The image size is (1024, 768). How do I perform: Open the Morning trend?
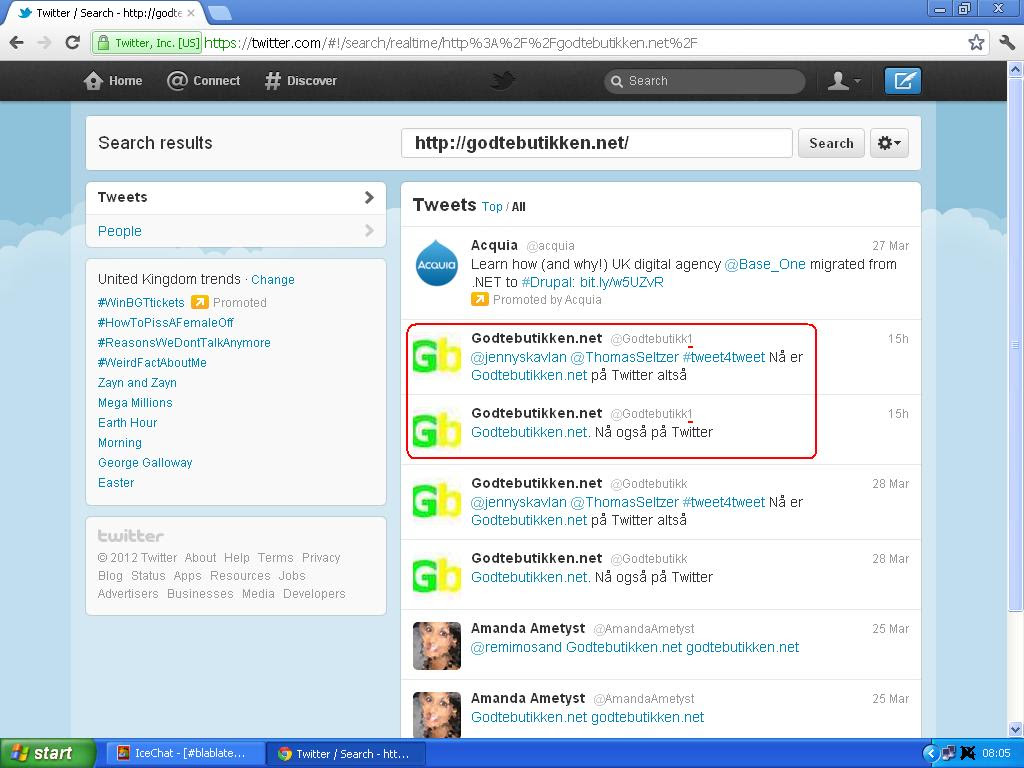[x=120, y=443]
